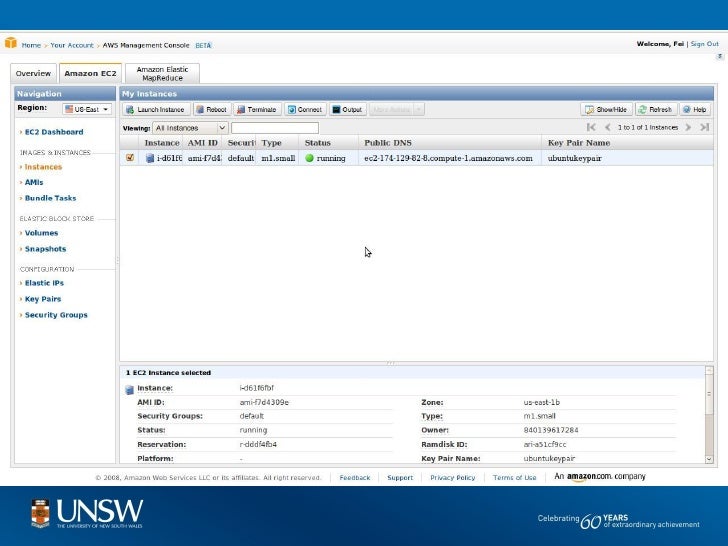Switch to the Overview tab
The height and width of the screenshot is (546, 728).
pyautogui.click(x=33, y=73)
